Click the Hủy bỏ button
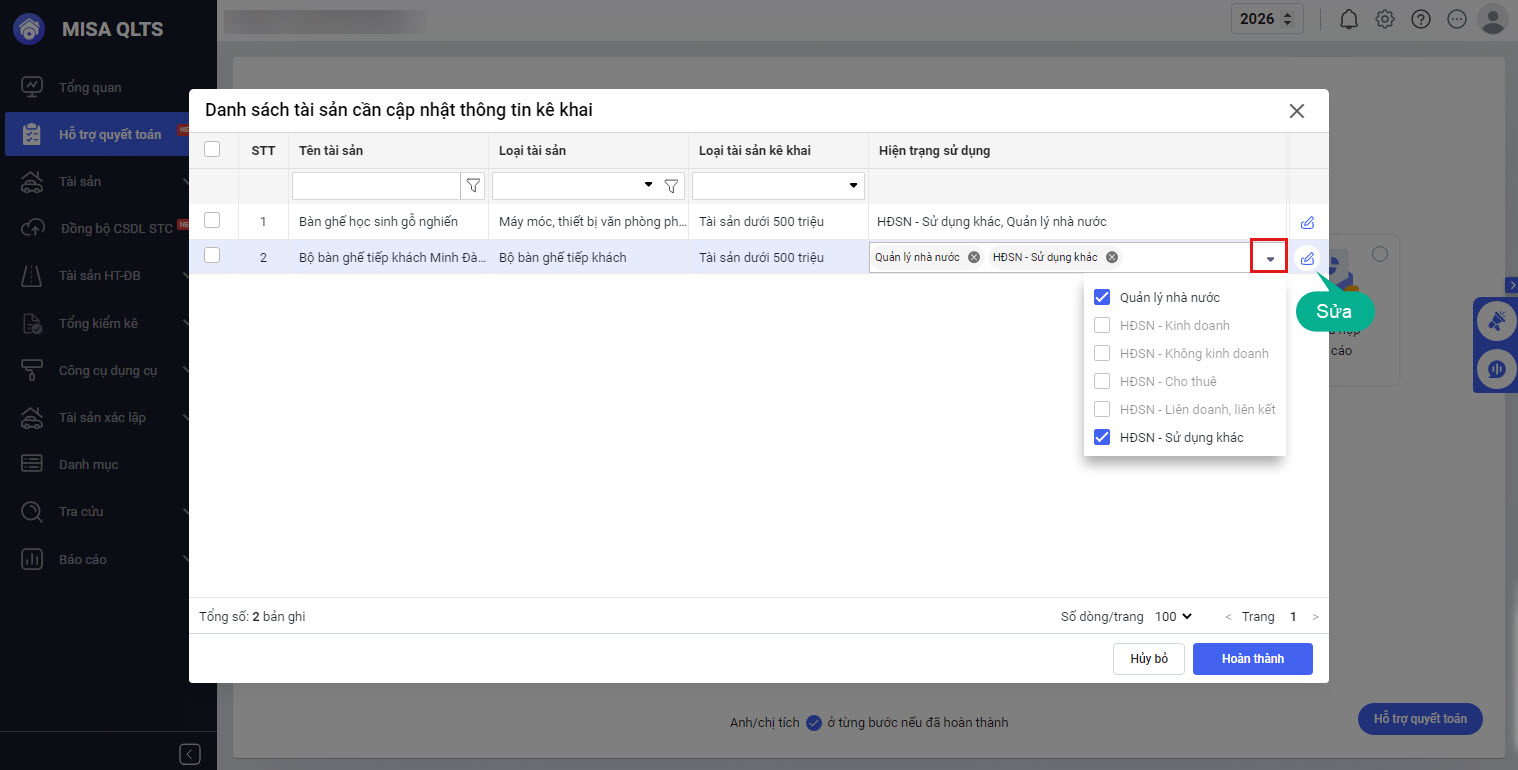Viewport: 1518px width, 770px height. coord(1149,659)
